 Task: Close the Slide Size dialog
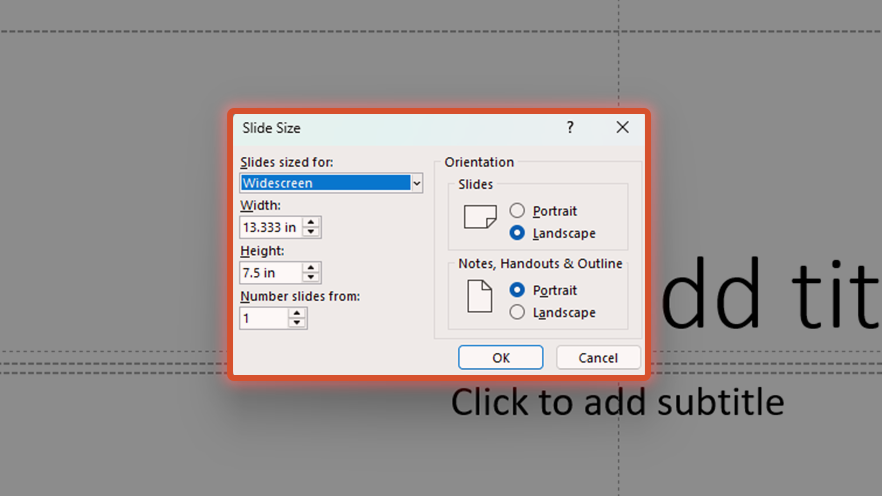tap(622, 128)
